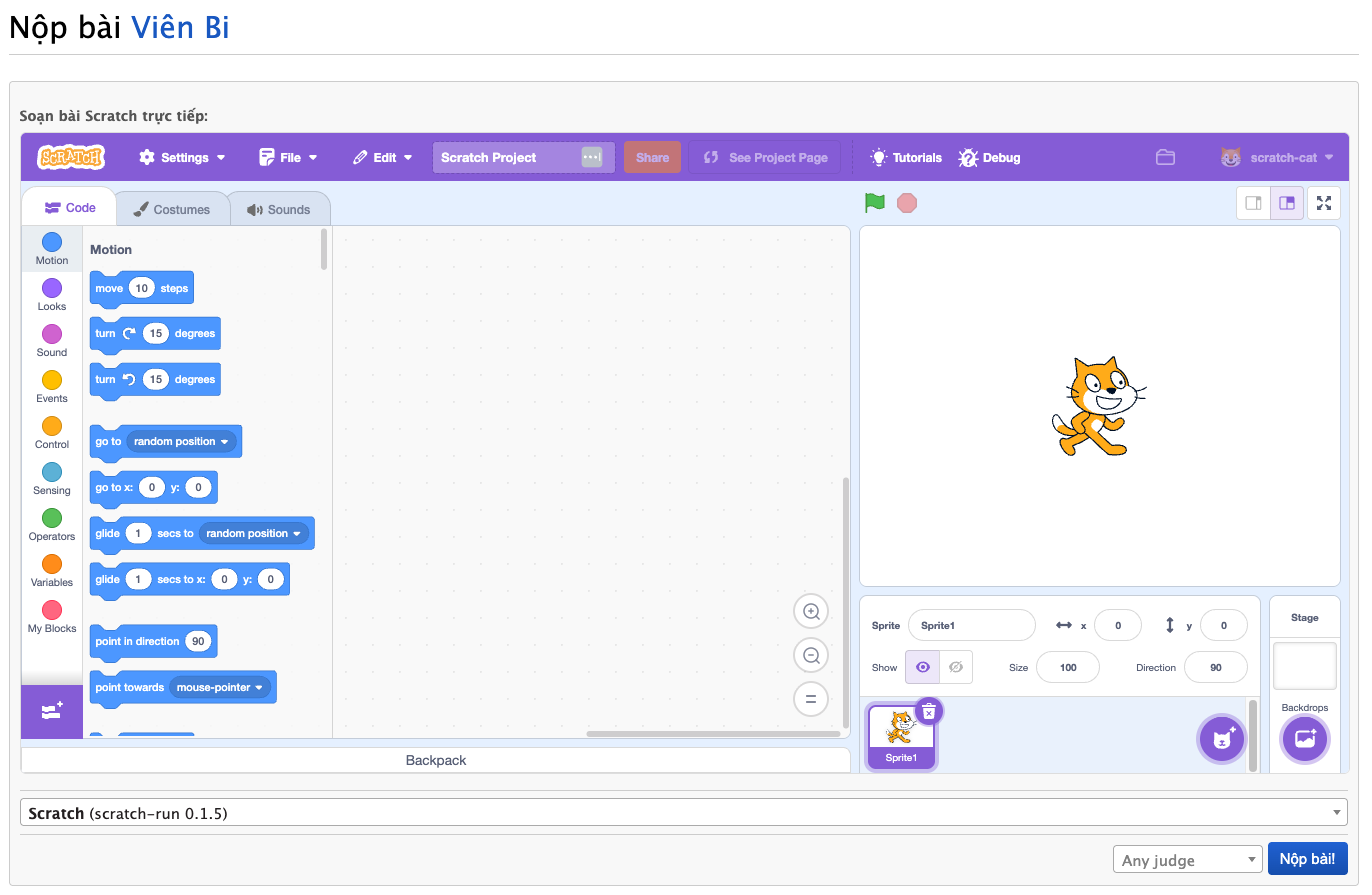1372x895 pixels.
Task: Switch to the Costumes tab
Action: coord(172,210)
